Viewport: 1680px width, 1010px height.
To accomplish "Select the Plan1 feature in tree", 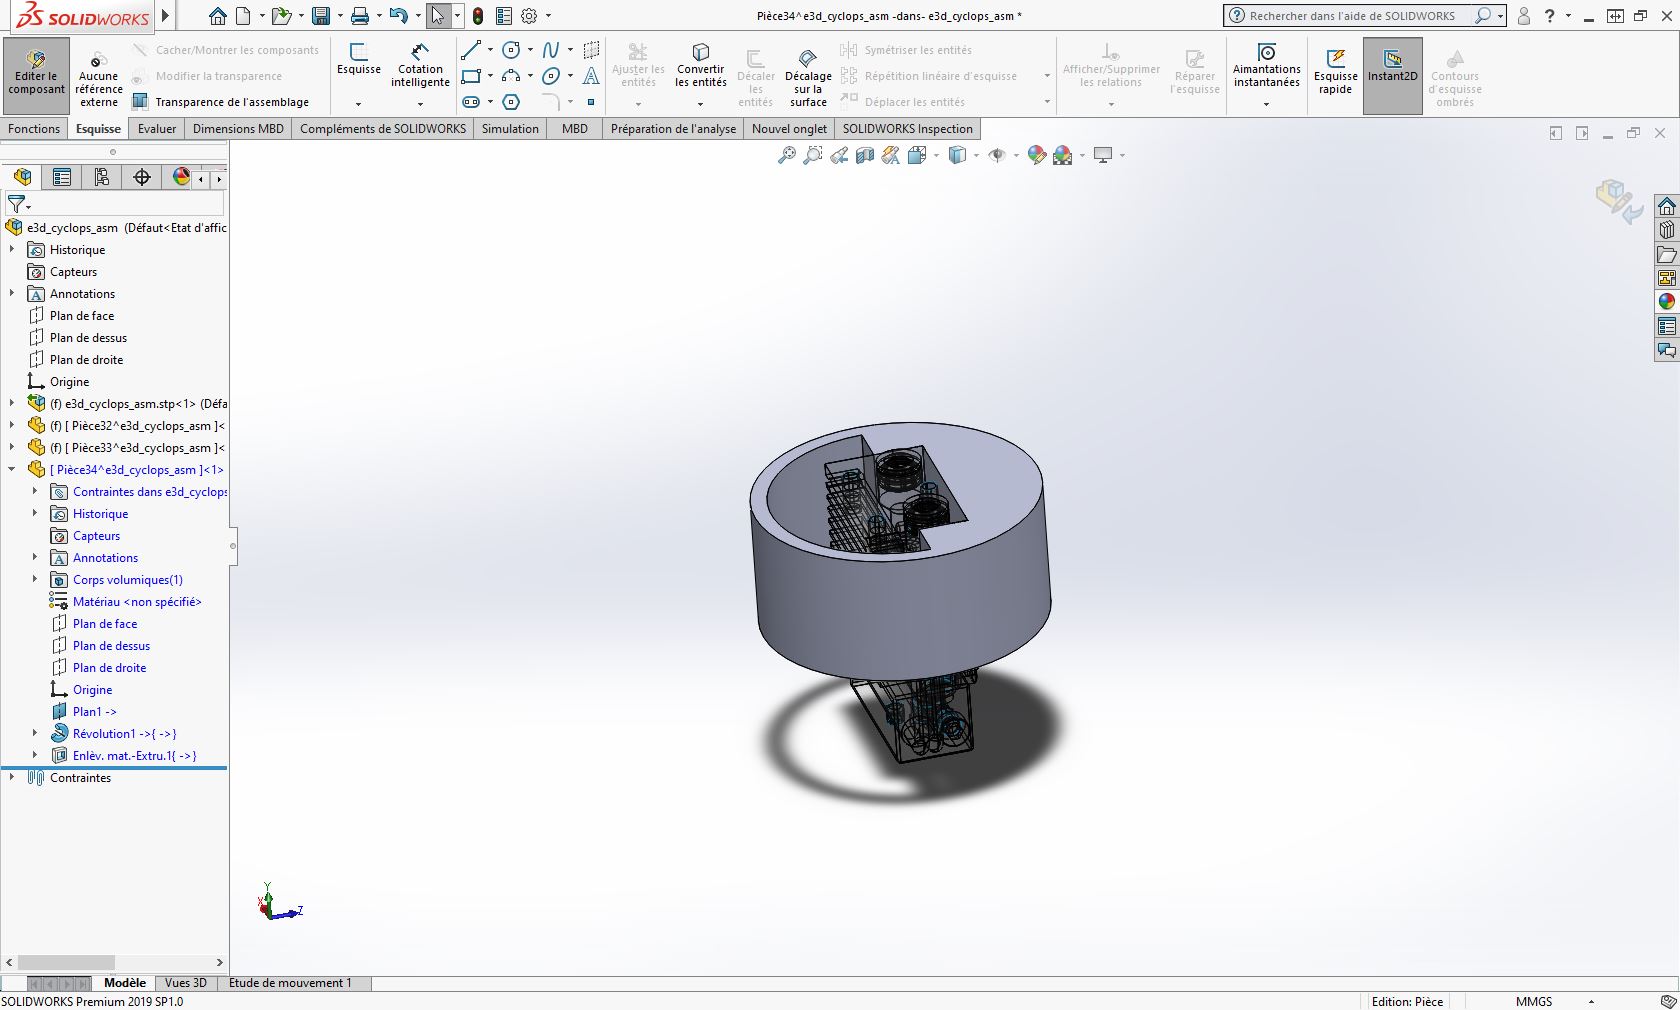I will [x=94, y=712].
